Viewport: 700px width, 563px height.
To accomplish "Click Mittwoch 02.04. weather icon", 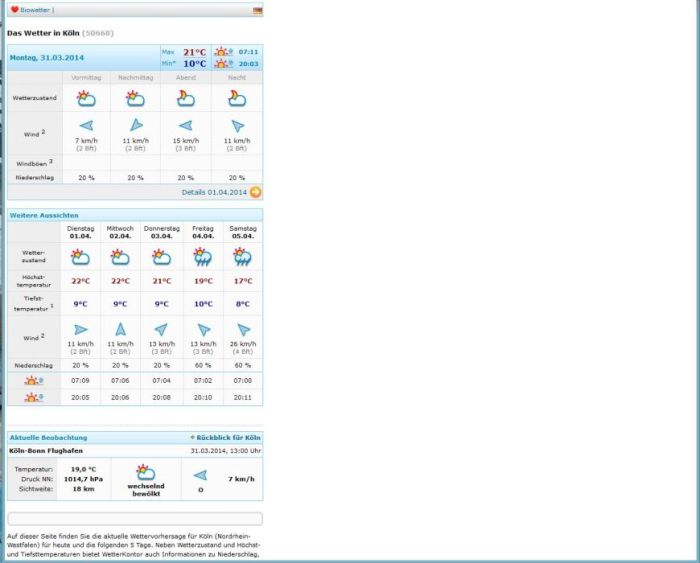I will pos(120,257).
